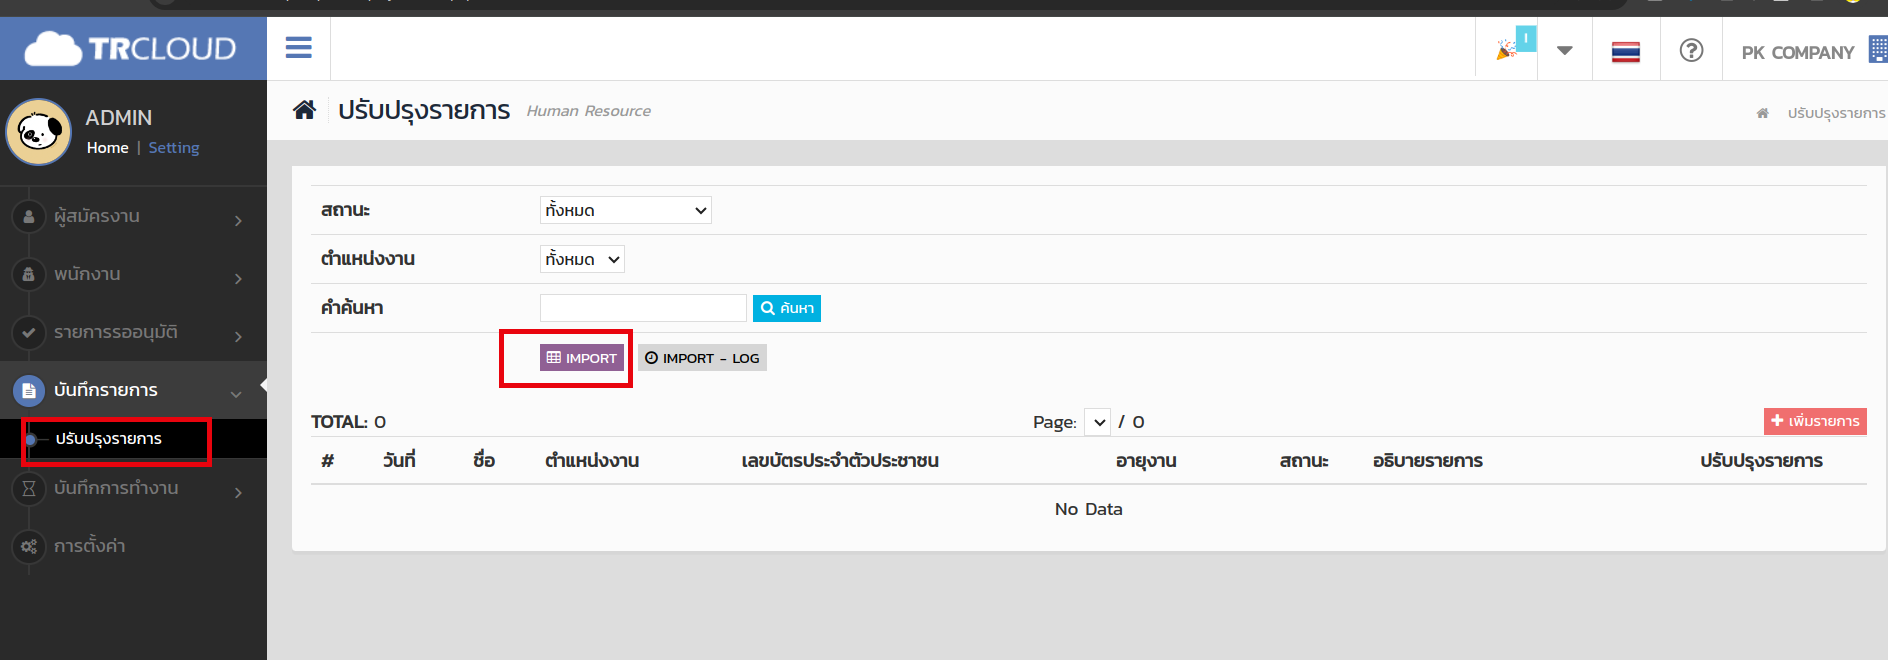The width and height of the screenshot is (1888, 660).
Task: Click the ชื่อ column header
Action: (484, 461)
